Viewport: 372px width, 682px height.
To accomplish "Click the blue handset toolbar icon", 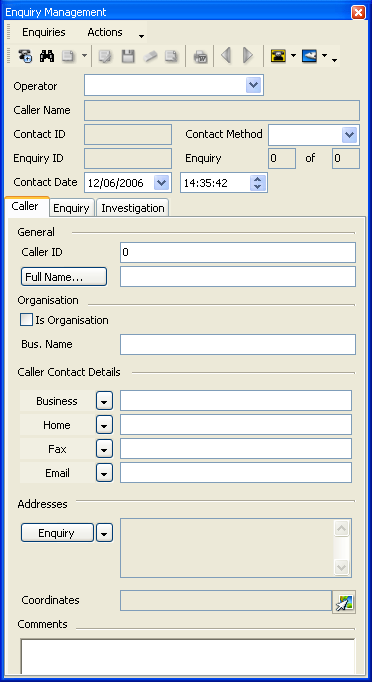I will [309, 56].
